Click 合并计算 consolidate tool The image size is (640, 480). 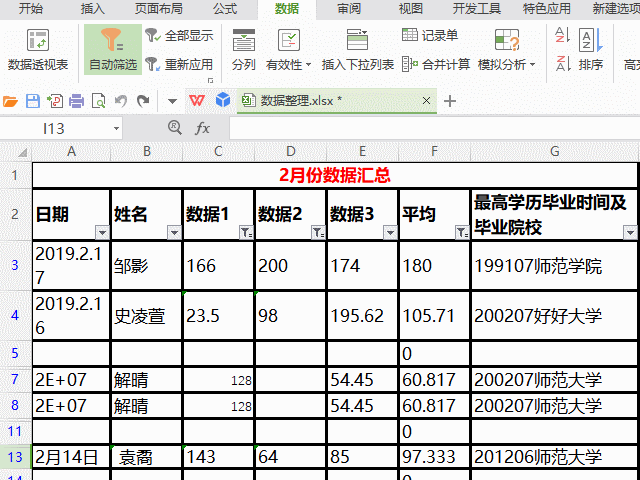point(436,64)
